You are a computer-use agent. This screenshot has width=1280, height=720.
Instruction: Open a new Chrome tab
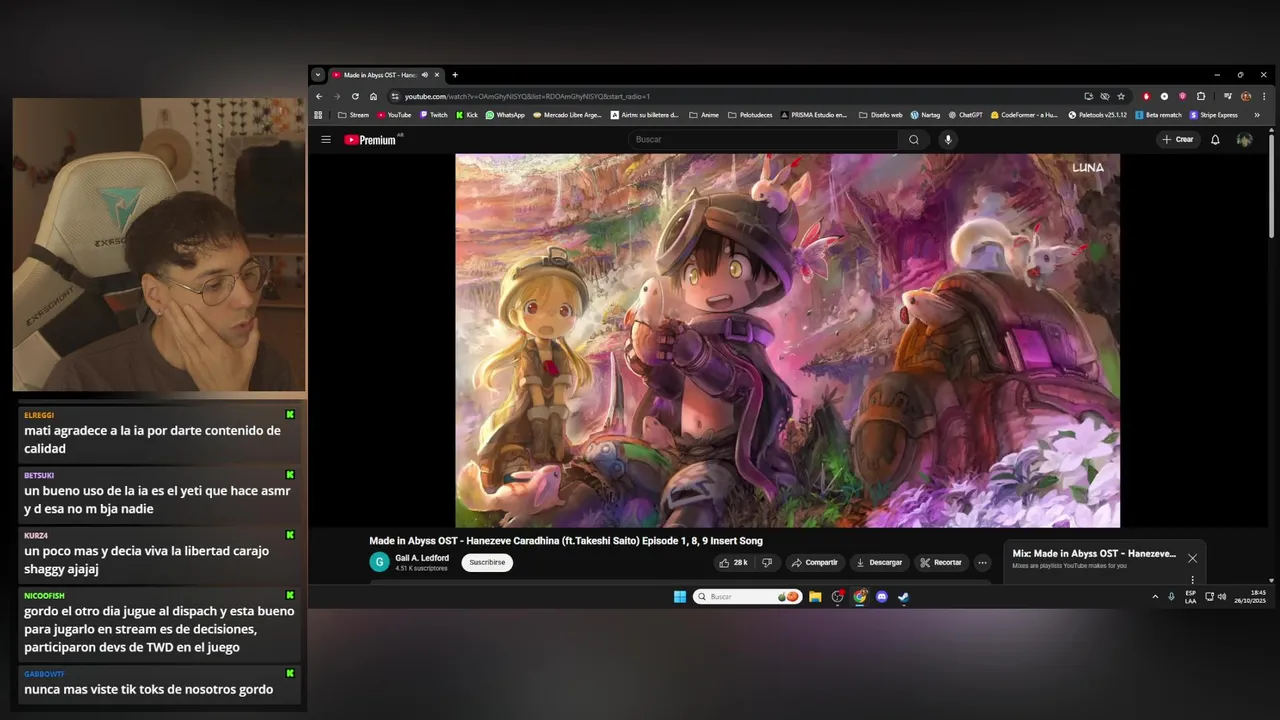[x=455, y=75]
